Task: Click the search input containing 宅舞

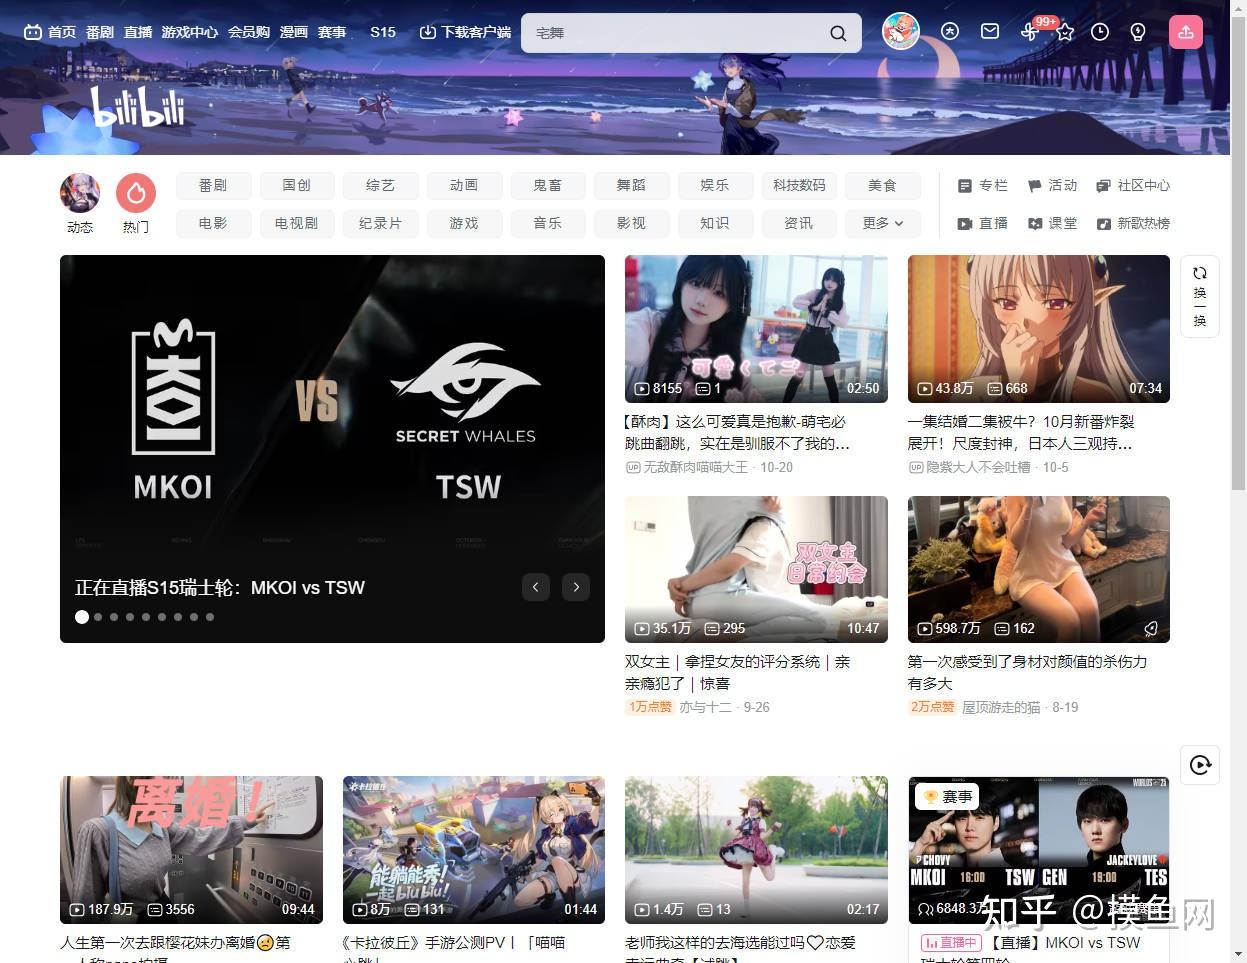Action: point(680,32)
